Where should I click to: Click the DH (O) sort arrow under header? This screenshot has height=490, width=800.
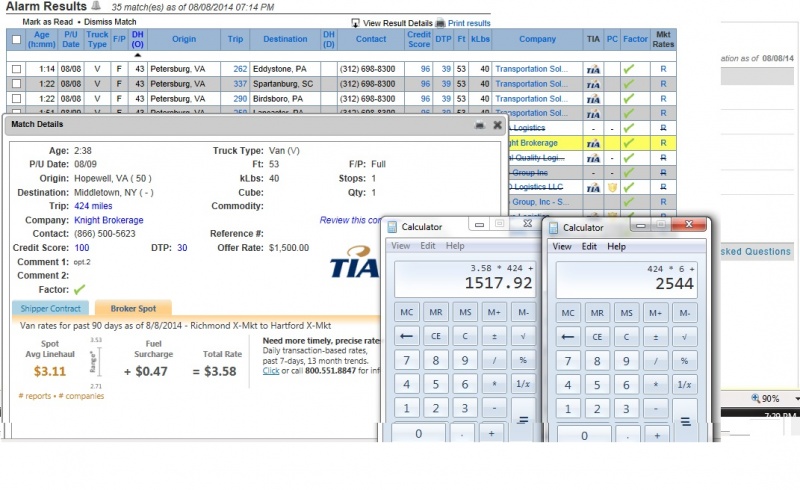(x=137, y=55)
